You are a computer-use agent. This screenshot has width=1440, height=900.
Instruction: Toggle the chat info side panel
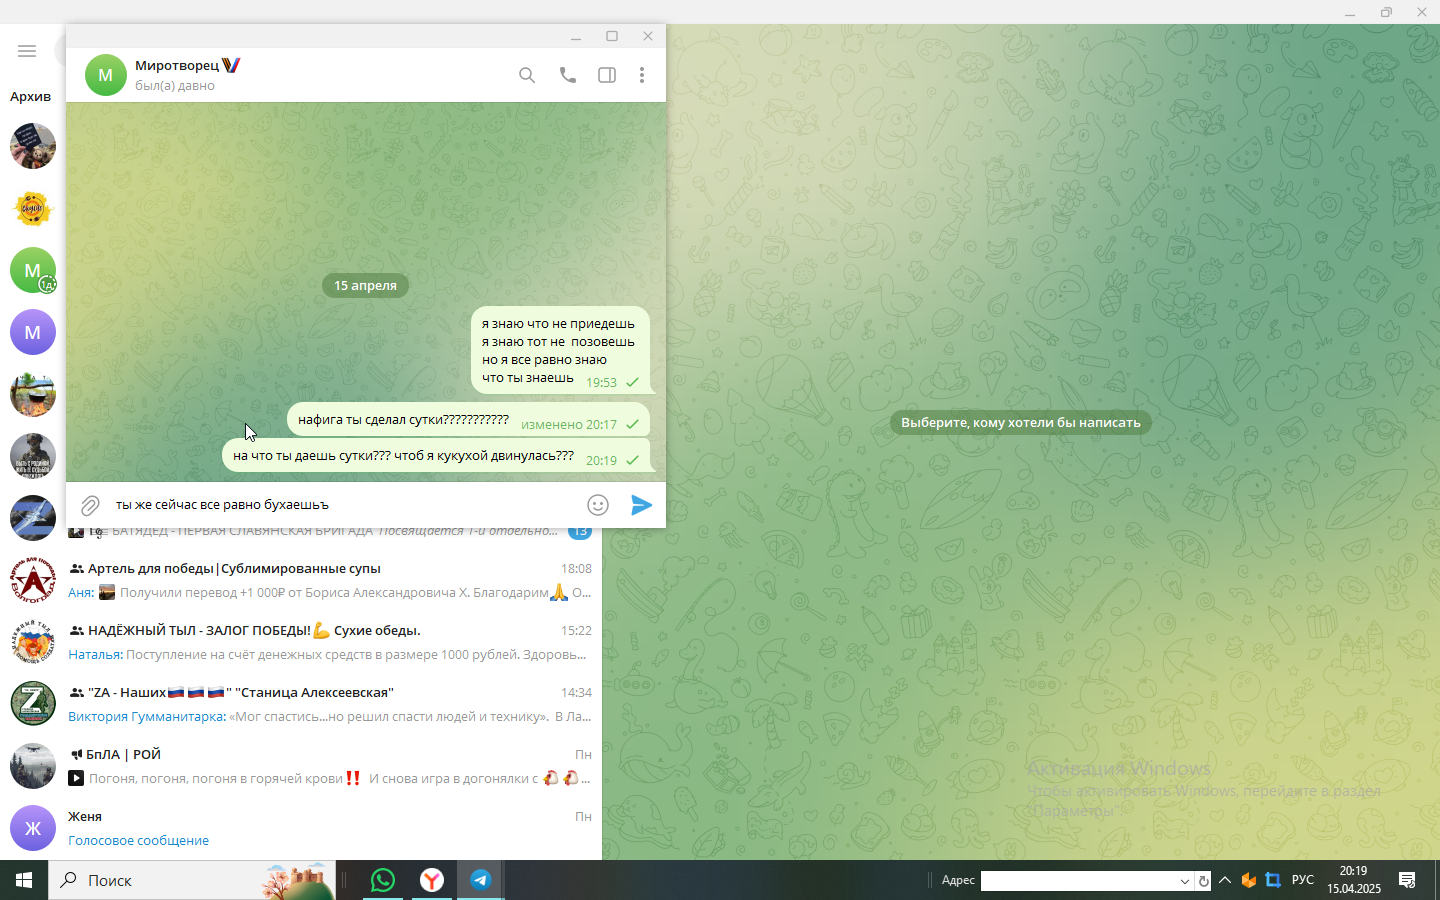click(x=607, y=75)
